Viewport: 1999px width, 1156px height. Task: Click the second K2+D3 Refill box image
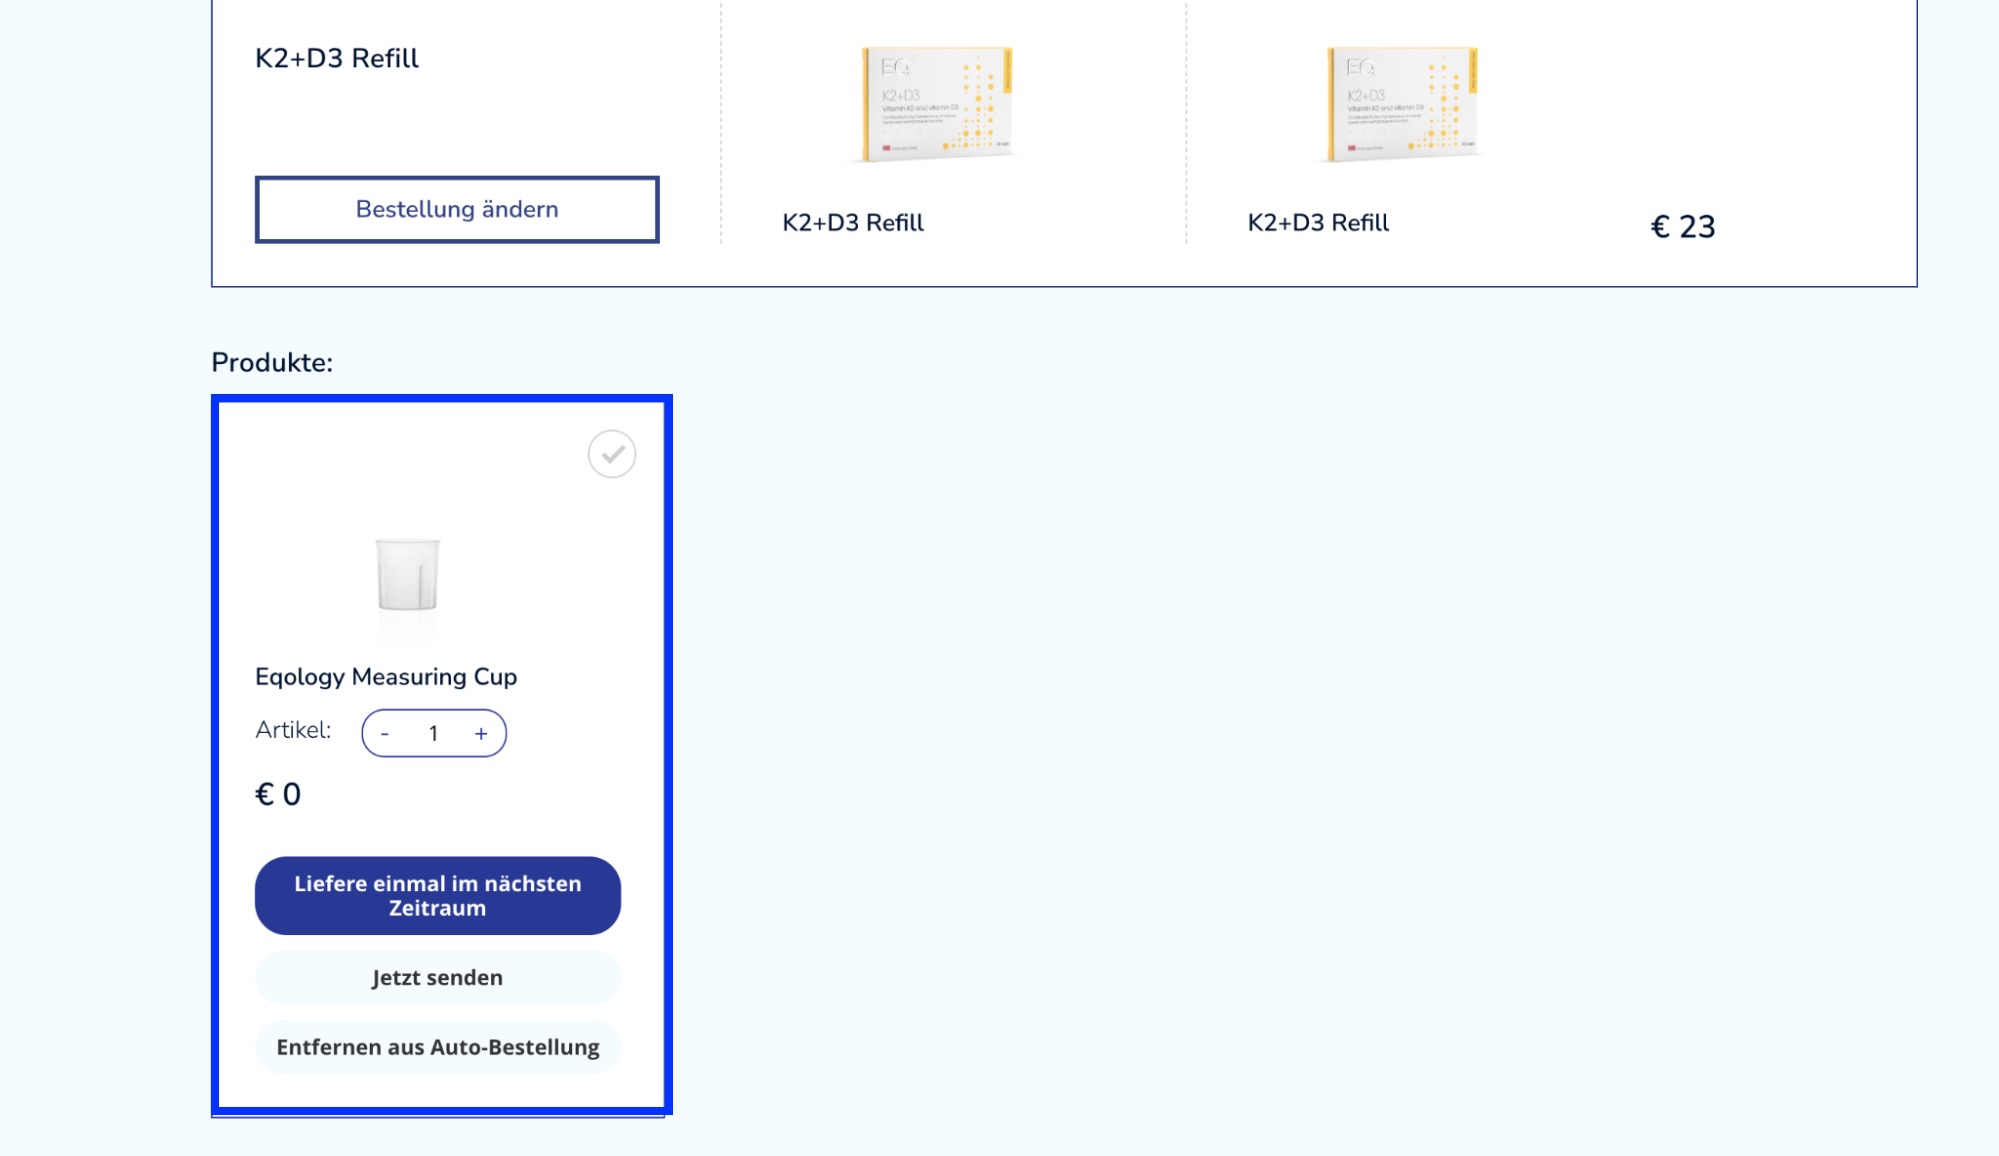tap(1402, 103)
